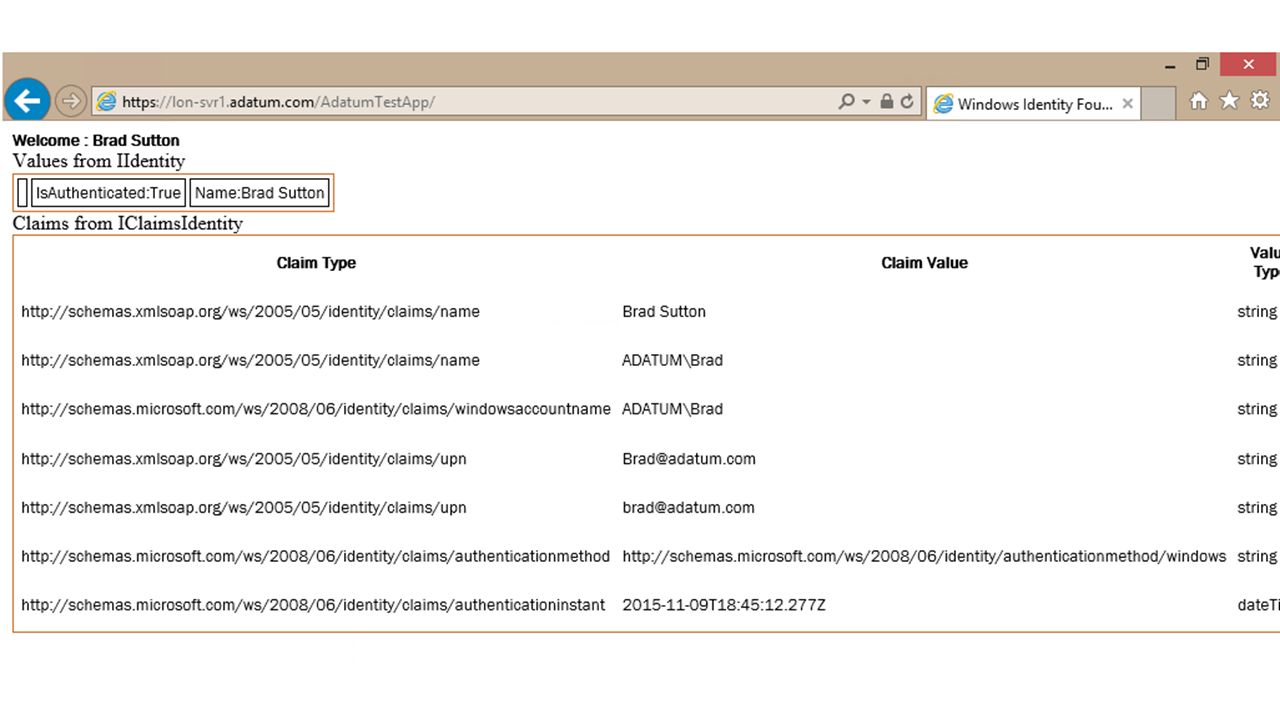The width and height of the screenshot is (1280, 720).
Task: Open the Home icon
Action: (1198, 101)
